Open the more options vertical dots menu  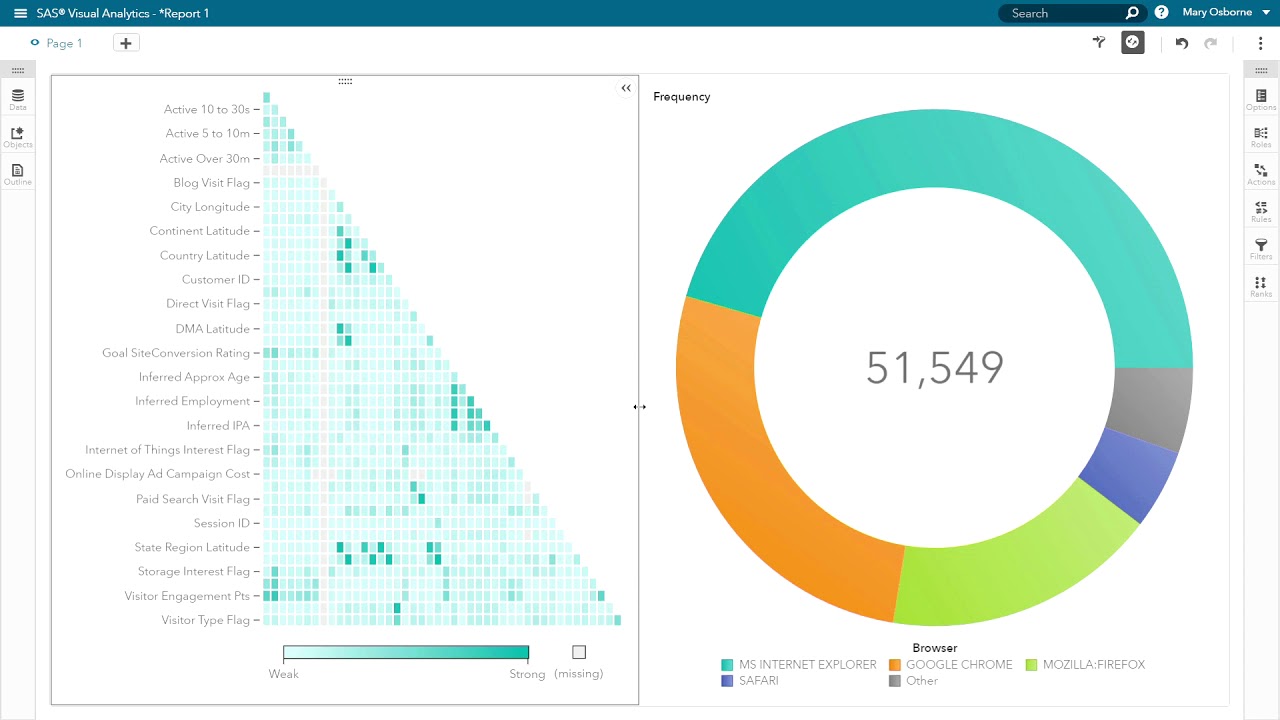pyautogui.click(x=1260, y=43)
